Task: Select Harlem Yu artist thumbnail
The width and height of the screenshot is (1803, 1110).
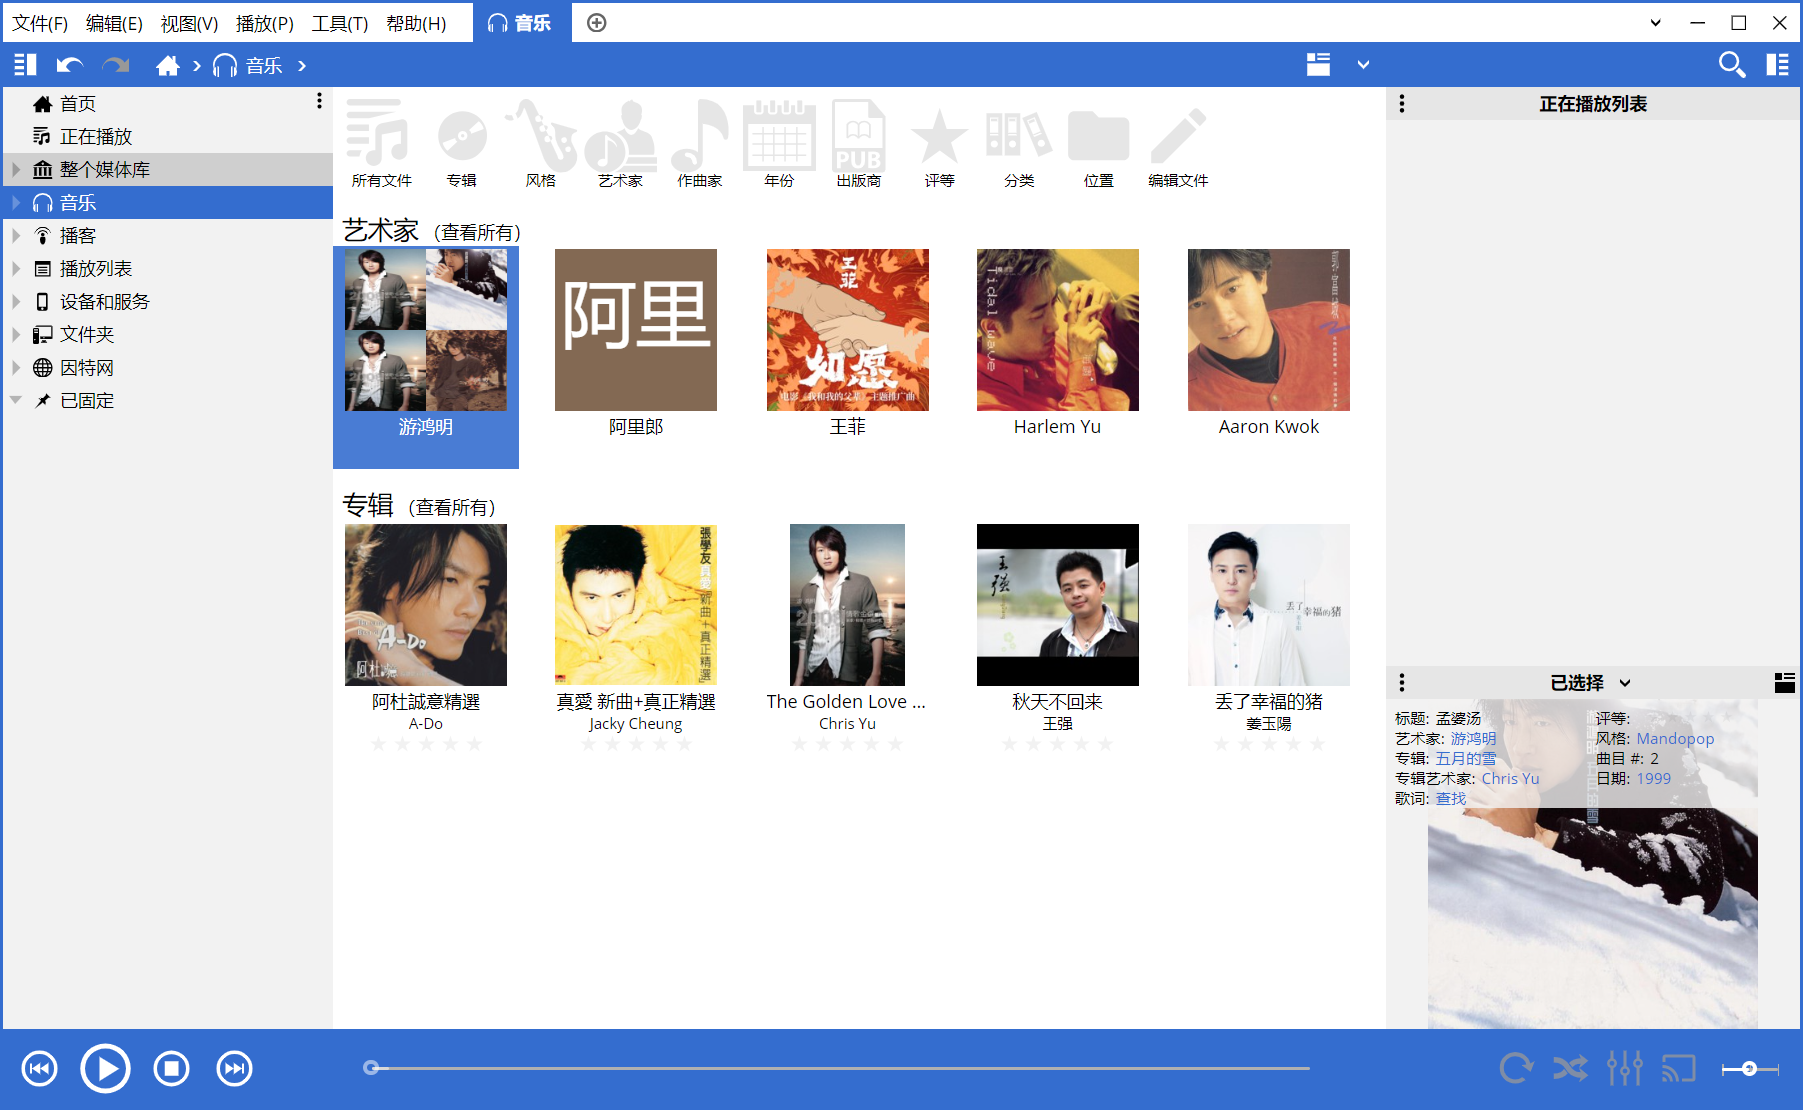Action: [x=1058, y=330]
